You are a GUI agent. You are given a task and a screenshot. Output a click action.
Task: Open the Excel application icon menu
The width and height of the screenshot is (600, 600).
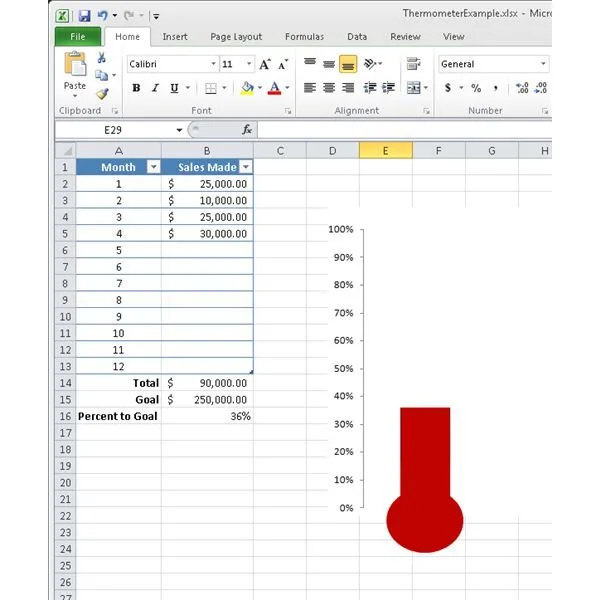pos(62,16)
